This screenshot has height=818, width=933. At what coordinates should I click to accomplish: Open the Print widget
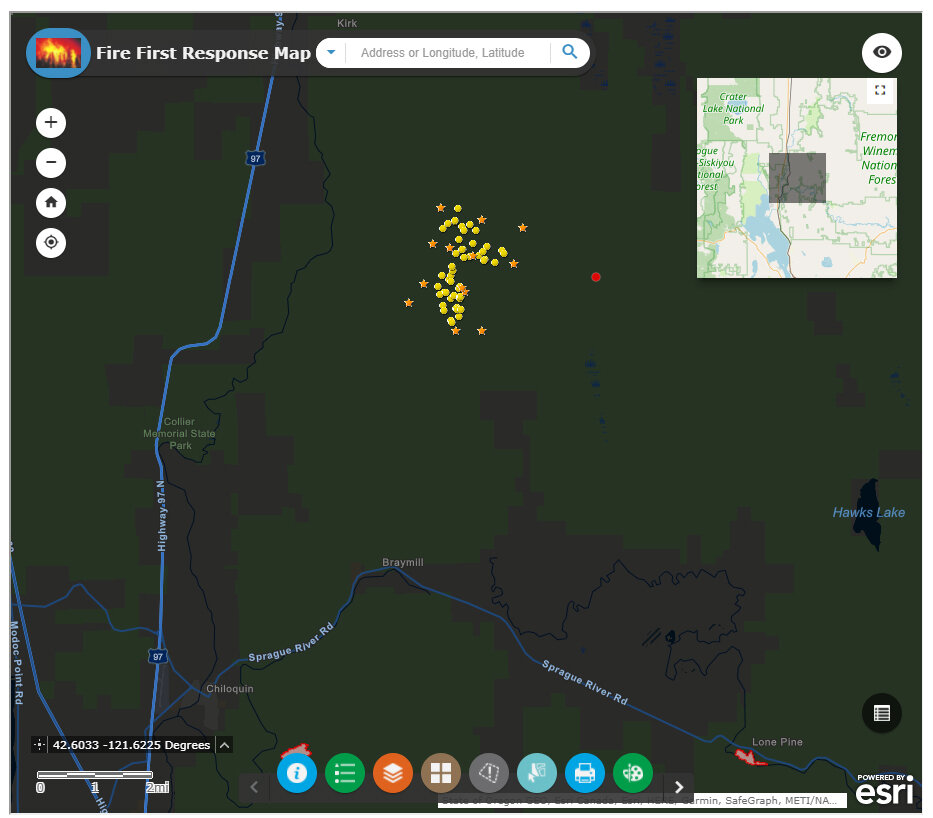pyautogui.click(x=584, y=773)
